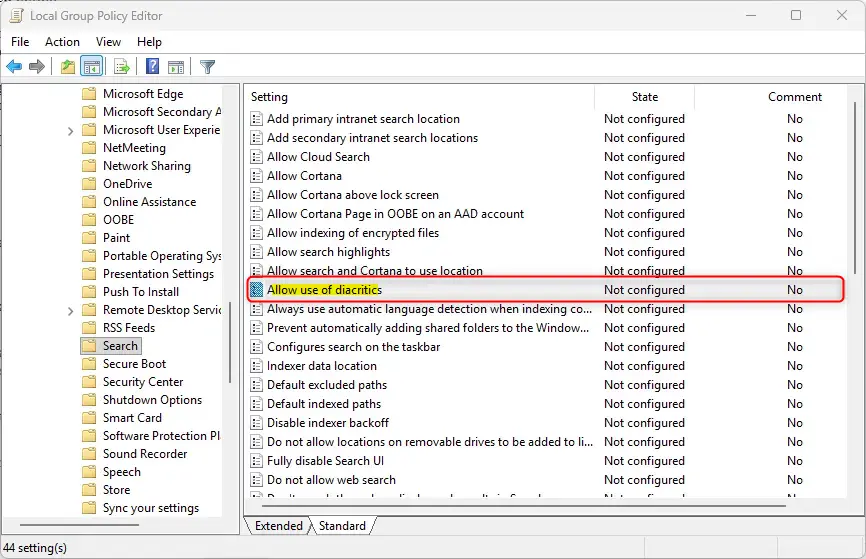The height and width of the screenshot is (559, 866).
Task: Click policy icon beside Allow Cortana
Action: [x=256, y=176]
